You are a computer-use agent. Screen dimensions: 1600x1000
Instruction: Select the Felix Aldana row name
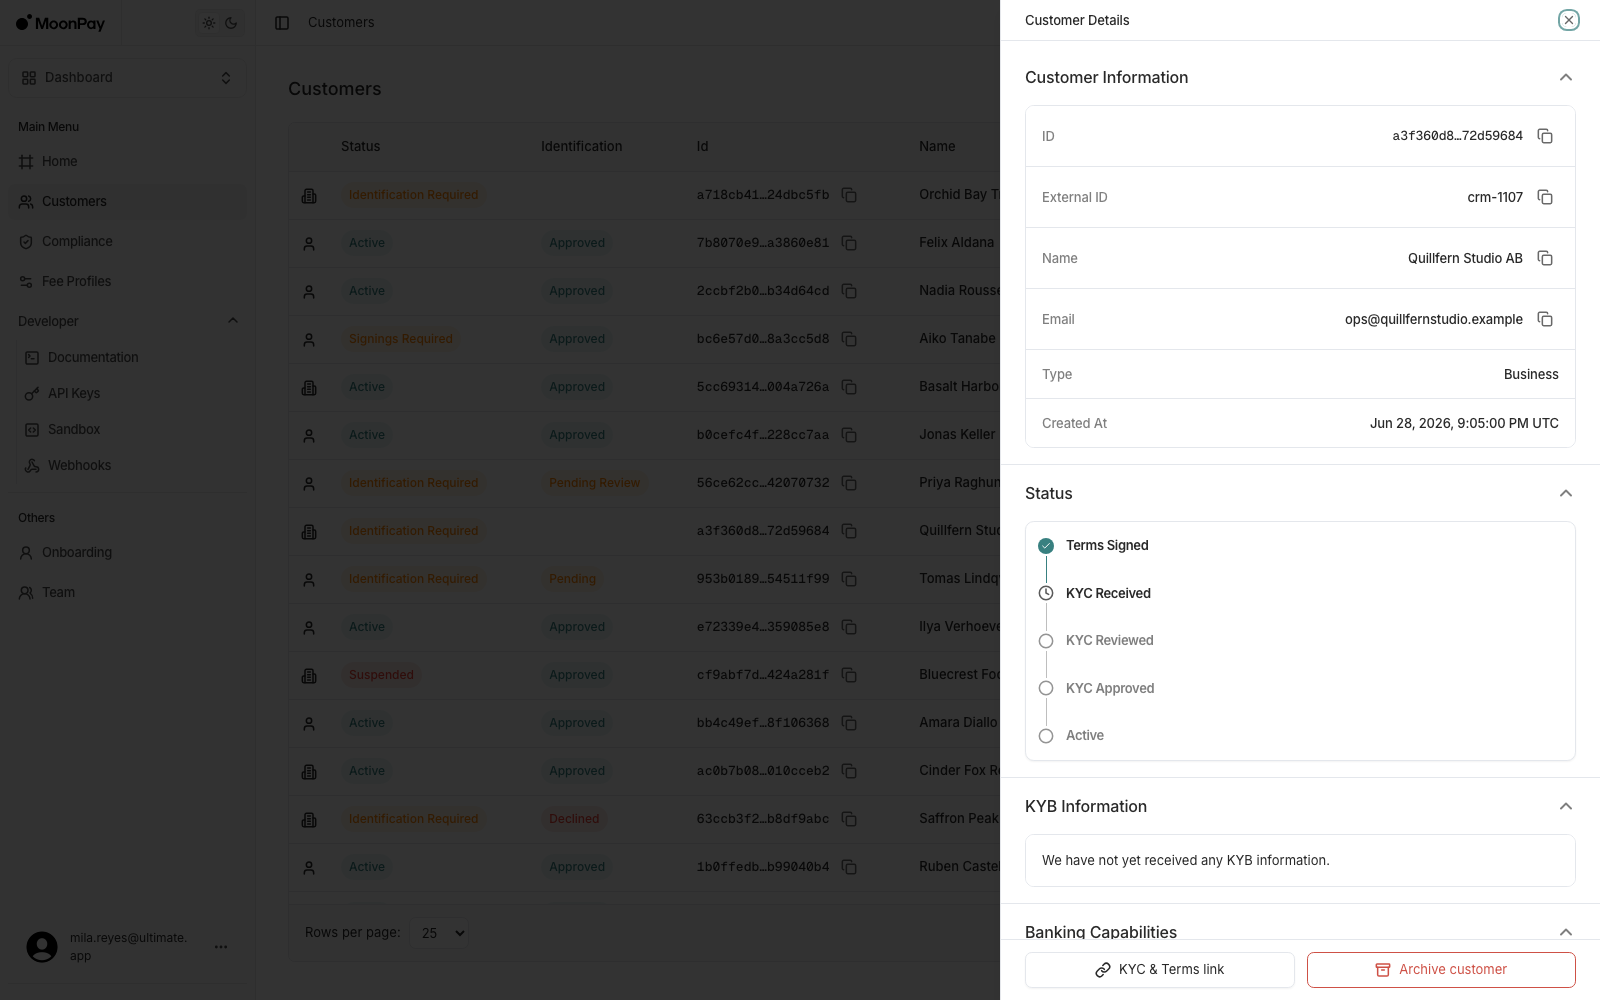[x=956, y=242]
